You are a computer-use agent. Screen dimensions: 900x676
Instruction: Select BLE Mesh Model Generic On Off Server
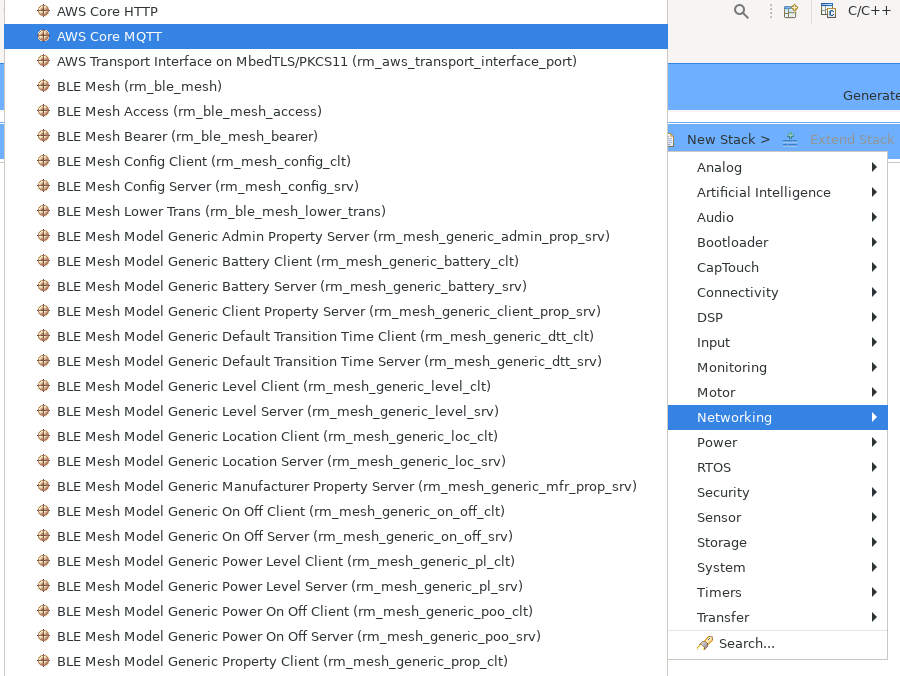(336, 536)
